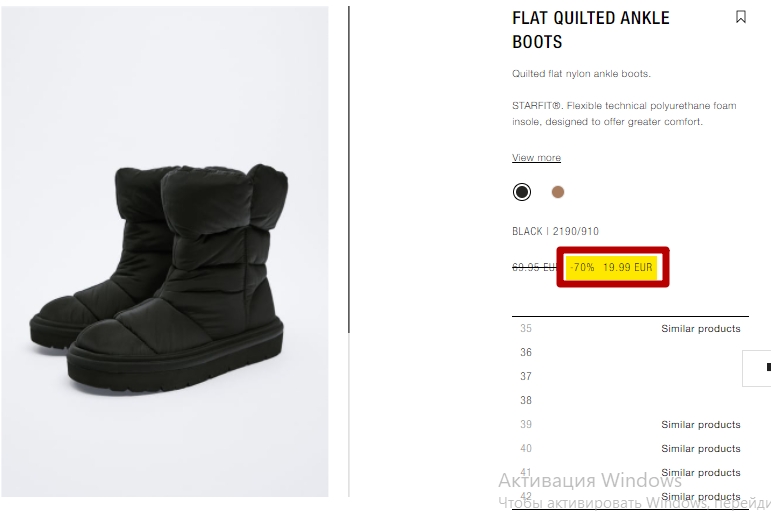The height and width of the screenshot is (515, 771).
Task: Click the Flat Quilted Ankle Boots title
Action: click(x=591, y=30)
